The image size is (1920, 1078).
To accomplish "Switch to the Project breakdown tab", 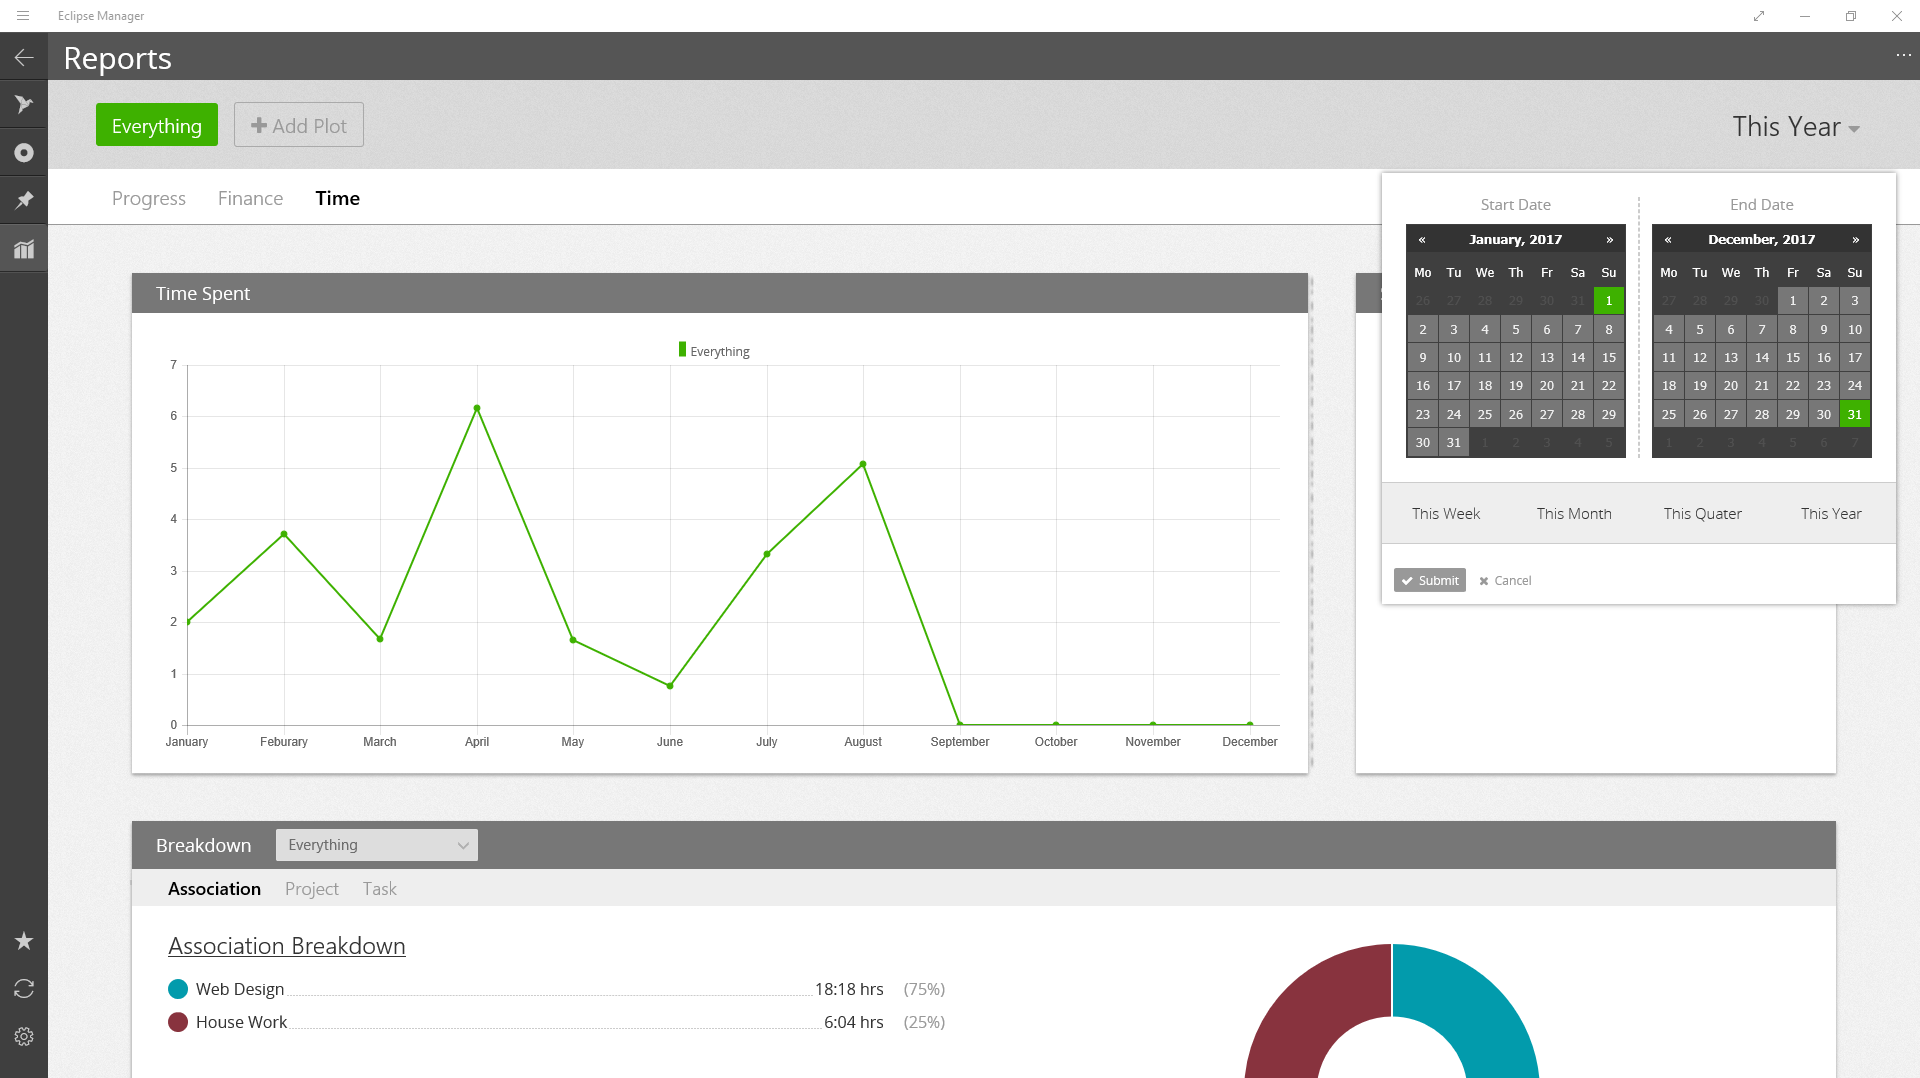I will (311, 889).
